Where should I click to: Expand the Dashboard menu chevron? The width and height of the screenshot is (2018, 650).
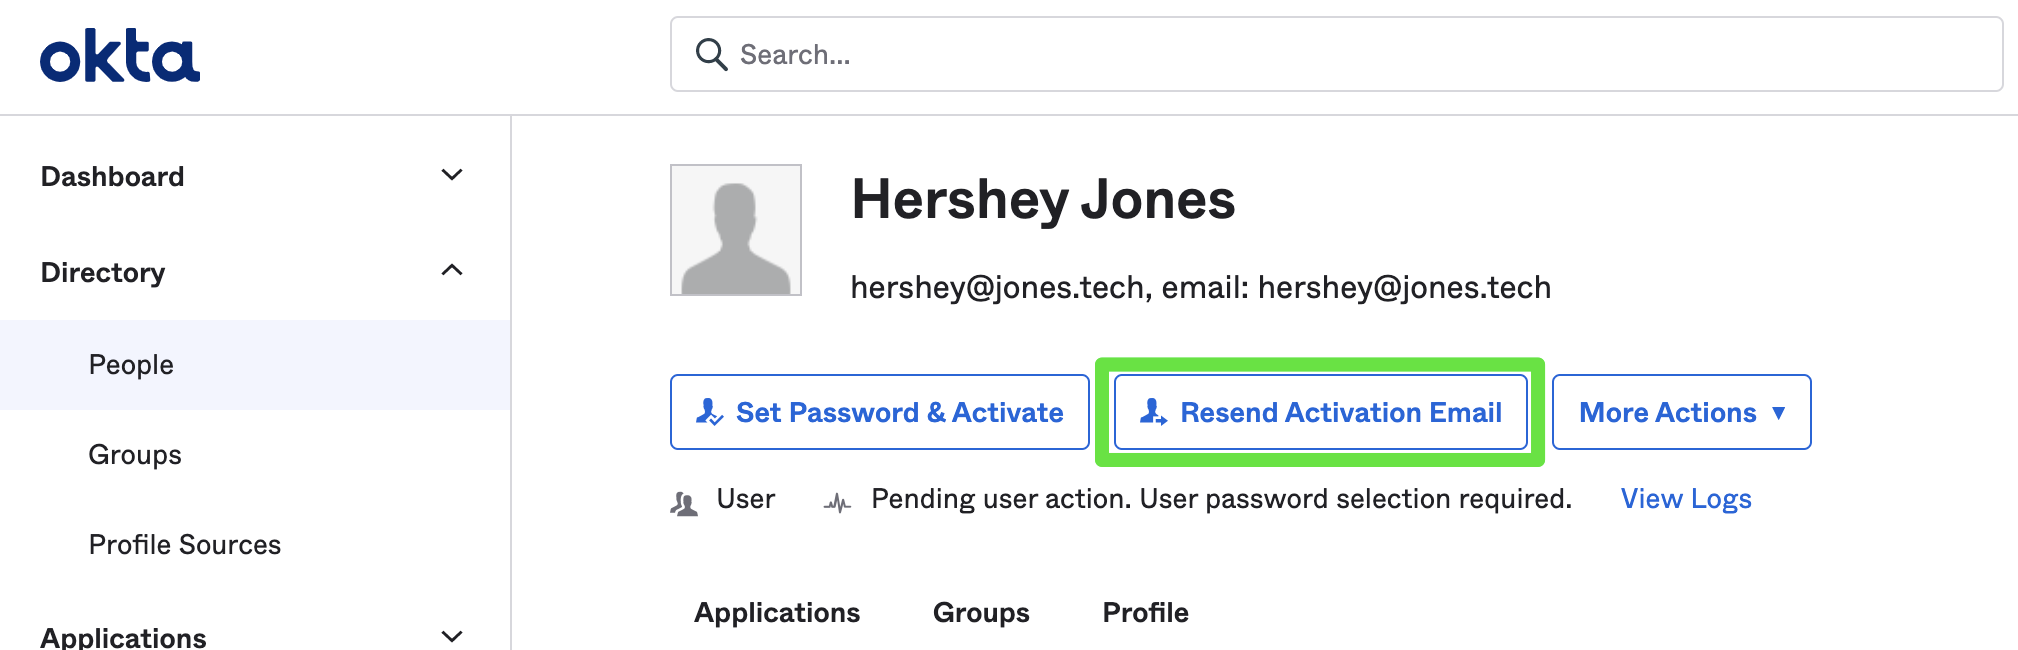pos(452,175)
